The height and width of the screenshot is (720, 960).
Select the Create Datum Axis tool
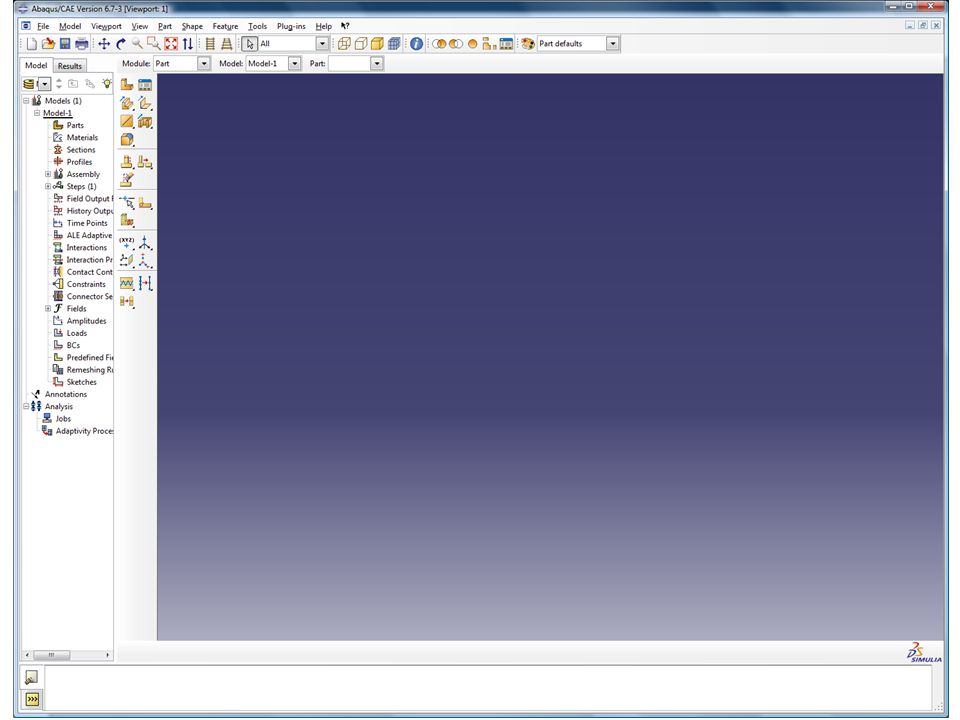(145, 243)
